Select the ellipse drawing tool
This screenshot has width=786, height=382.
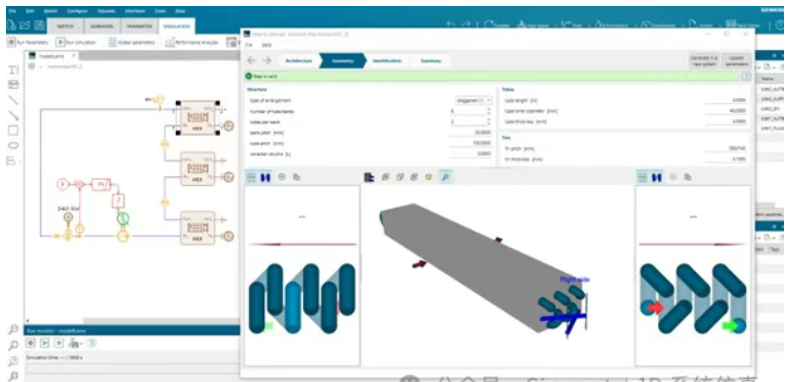click(14, 145)
